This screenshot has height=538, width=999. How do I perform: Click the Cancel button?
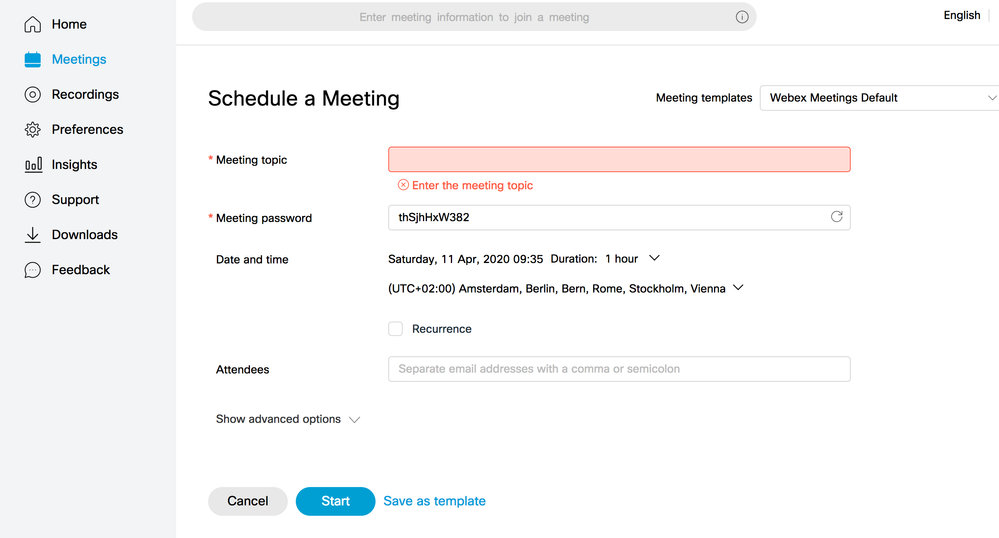(248, 501)
